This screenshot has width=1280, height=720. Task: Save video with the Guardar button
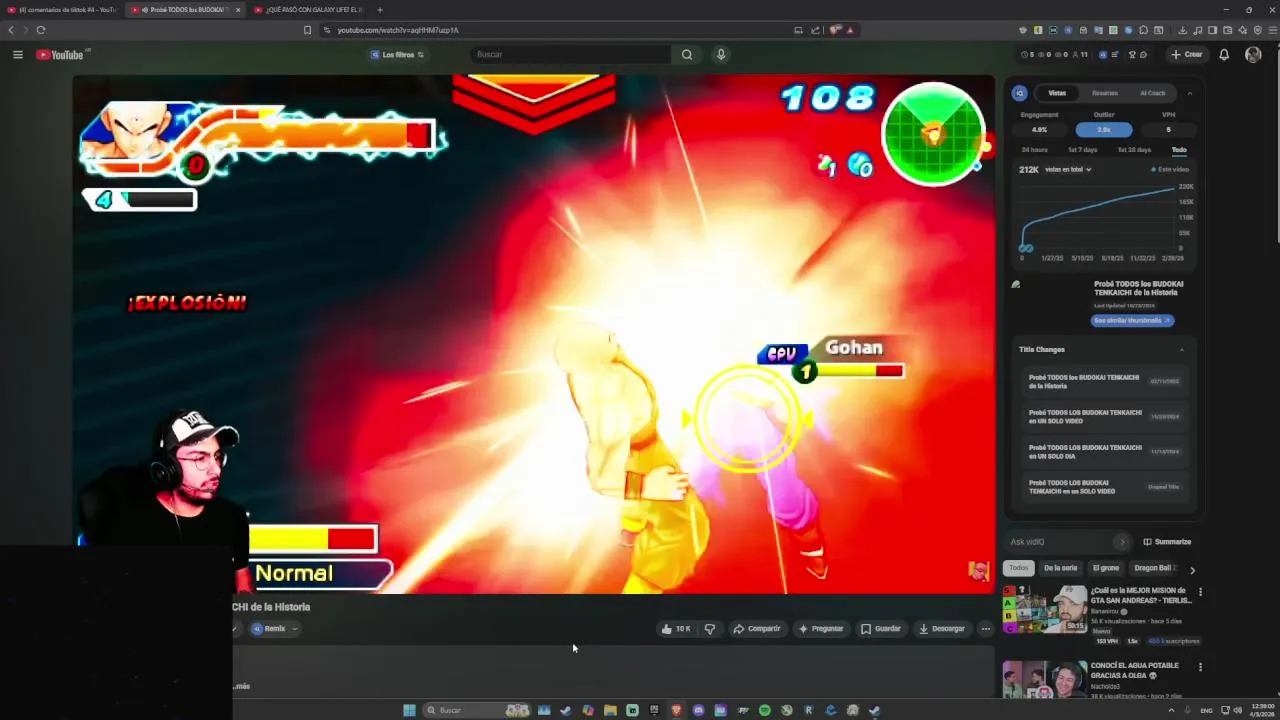pyautogui.click(x=881, y=629)
